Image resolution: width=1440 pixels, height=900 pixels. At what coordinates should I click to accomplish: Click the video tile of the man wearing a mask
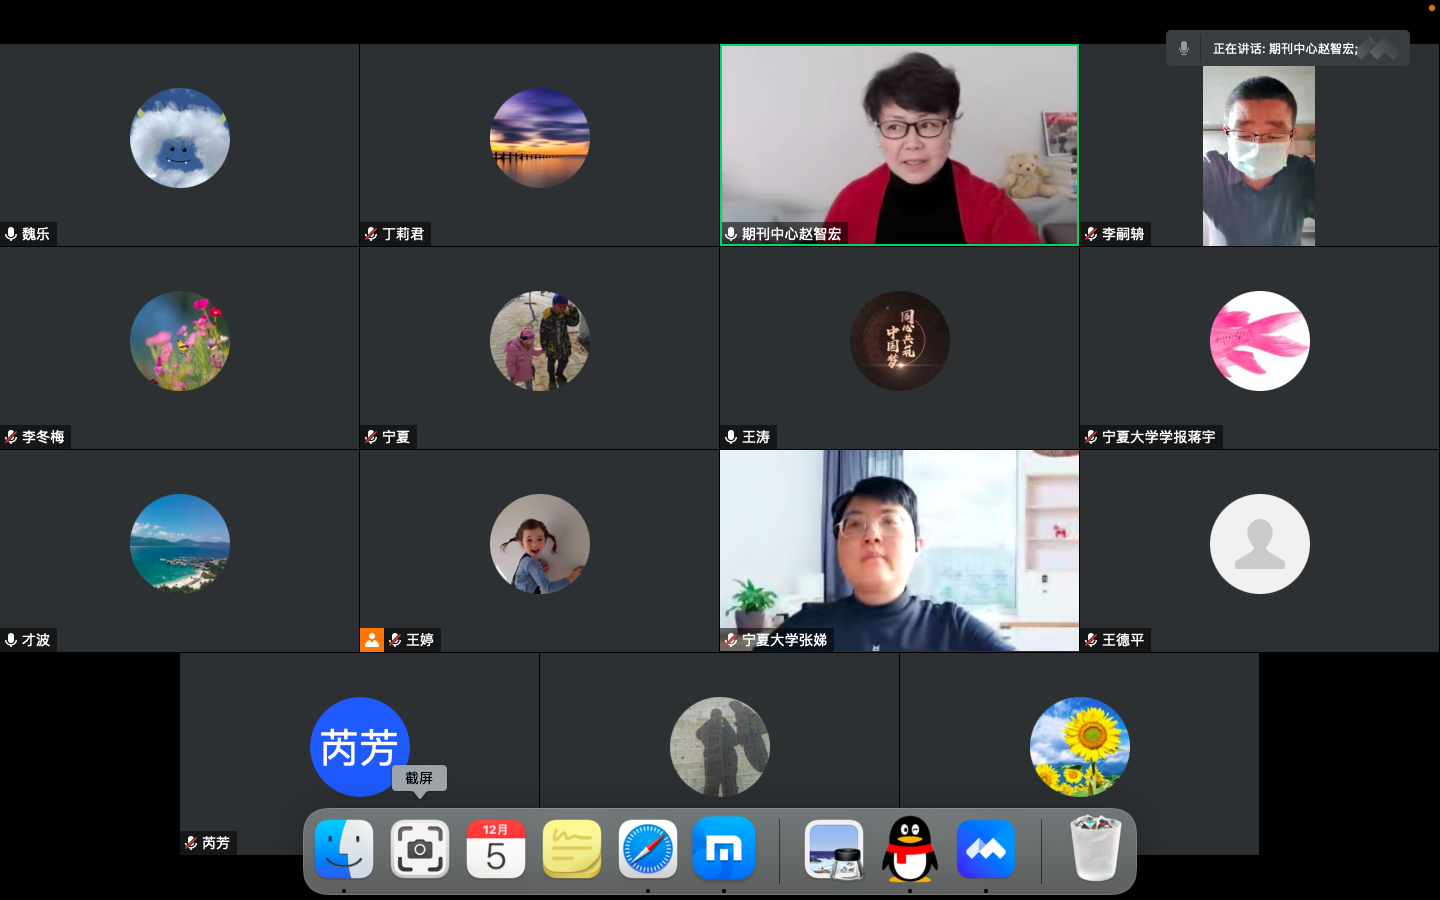(1258, 155)
